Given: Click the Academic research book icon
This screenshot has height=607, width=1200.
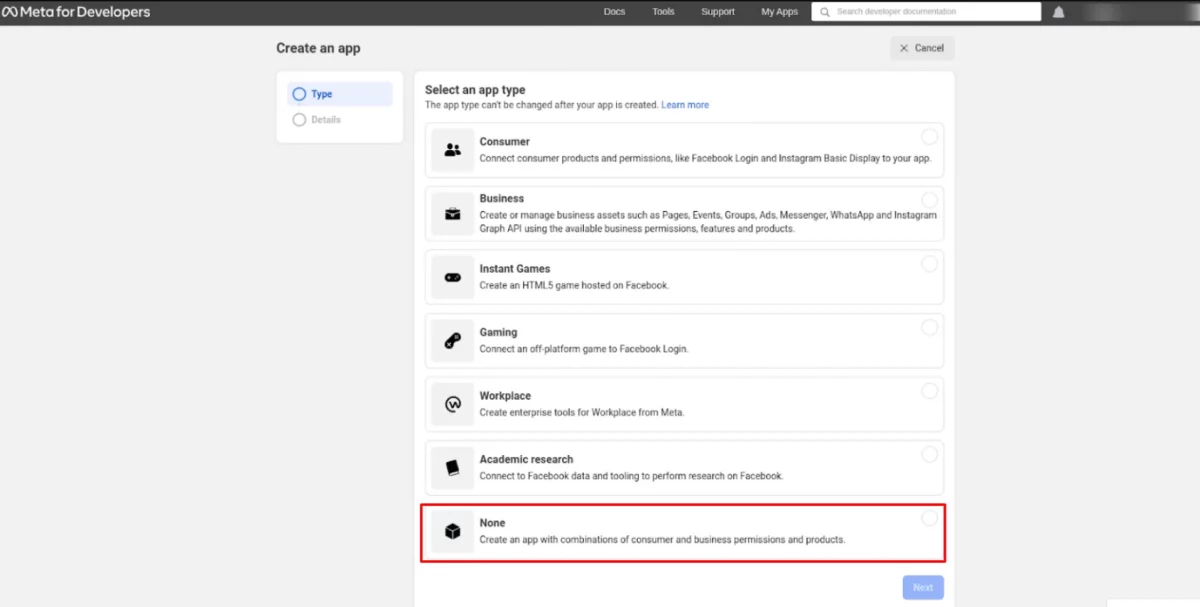Looking at the screenshot, I should [453, 468].
